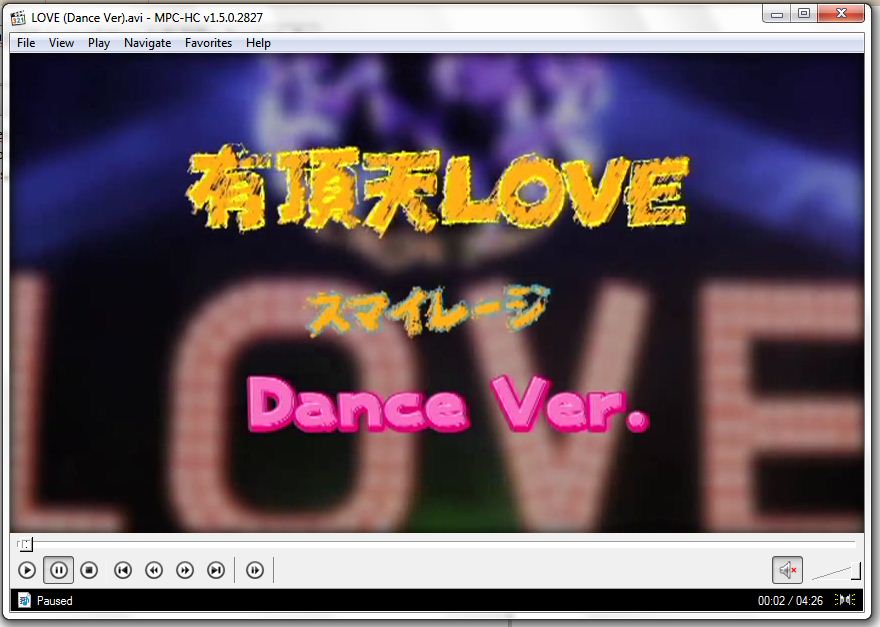Click the audio channel indicator icon
This screenshot has width=880, height=627.
click(845, 599)
